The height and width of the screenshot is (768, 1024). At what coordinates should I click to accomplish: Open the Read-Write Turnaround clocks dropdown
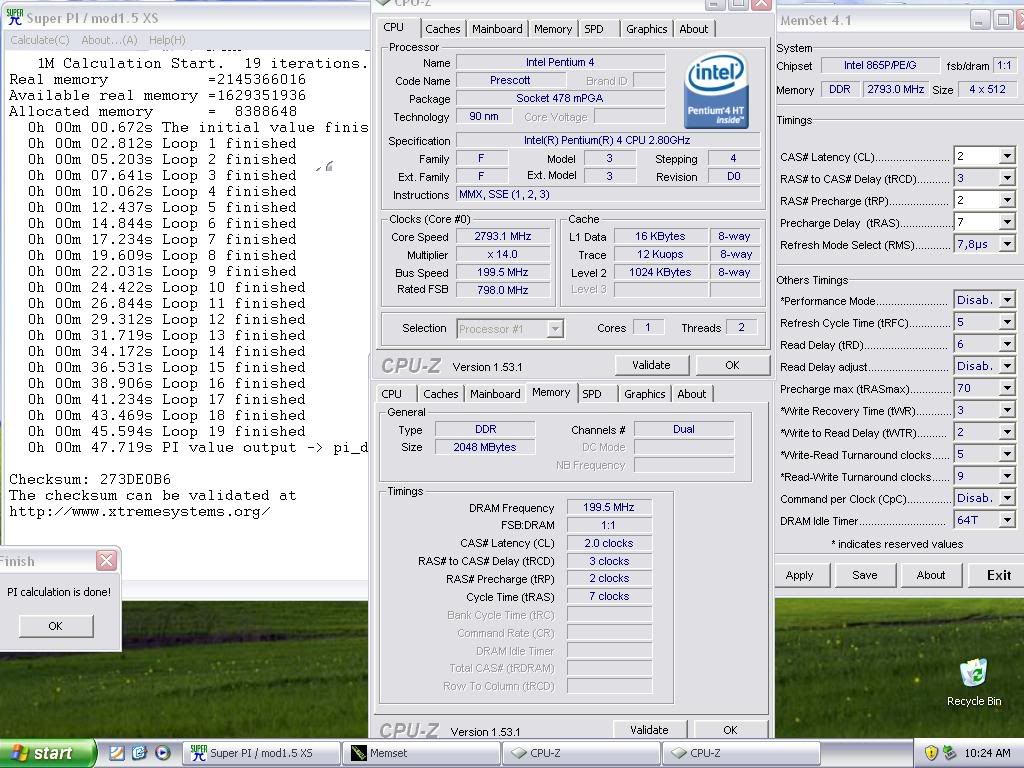(1007, 477)
